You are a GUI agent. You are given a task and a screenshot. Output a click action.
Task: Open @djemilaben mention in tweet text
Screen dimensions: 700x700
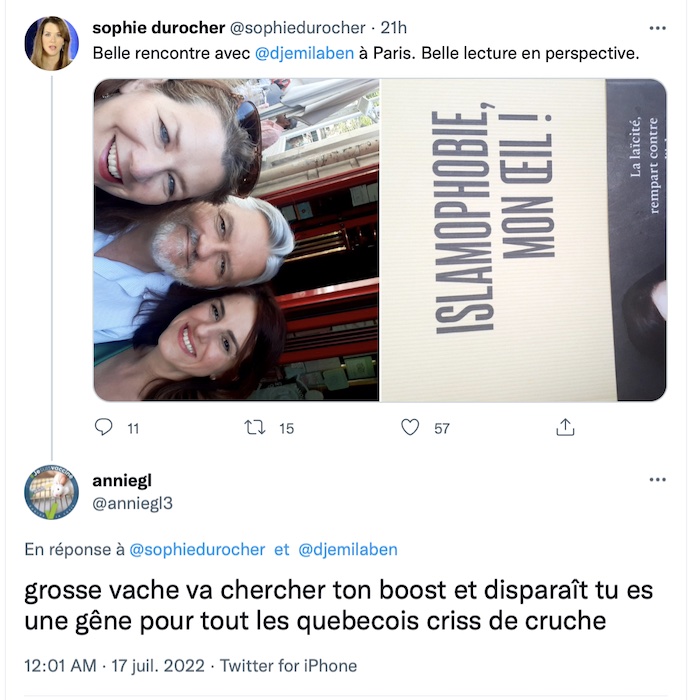tap(304, 54)
